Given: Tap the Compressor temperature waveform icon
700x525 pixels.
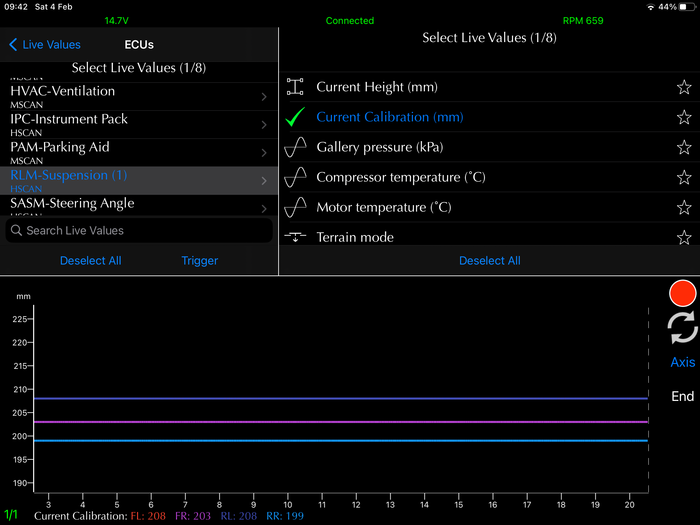Looking at the screenshot, I should tap(295, 177).
